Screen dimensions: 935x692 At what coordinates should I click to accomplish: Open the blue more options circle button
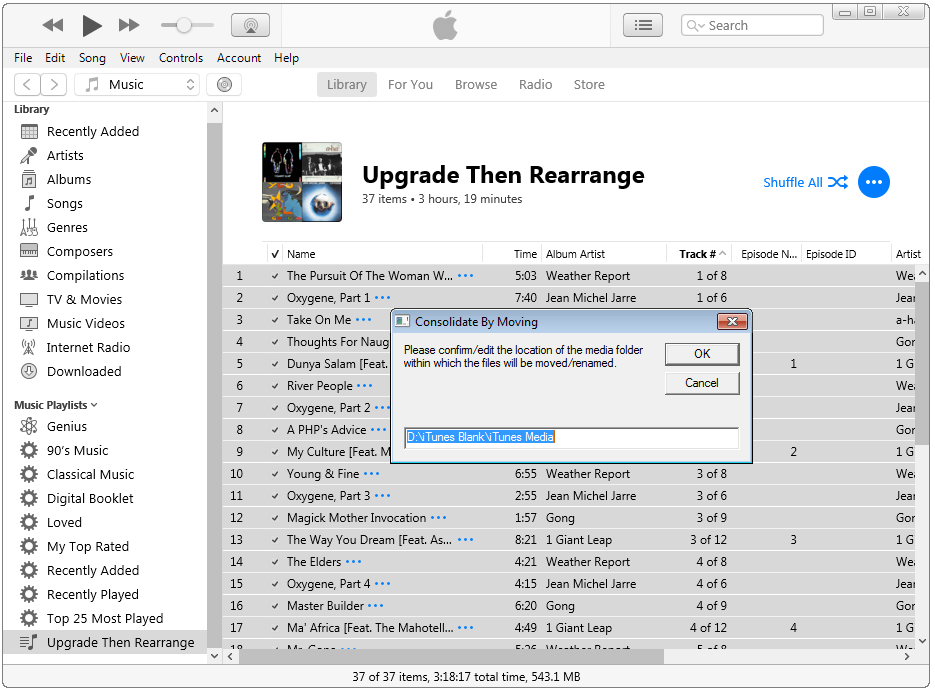(874, 182)
